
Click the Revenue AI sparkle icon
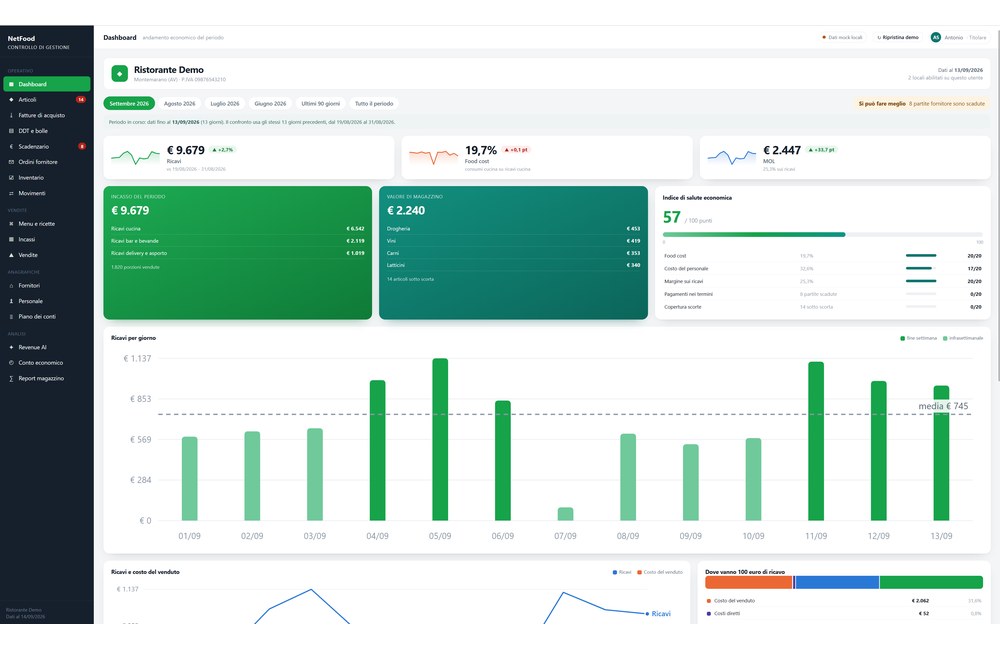[11, 348]
